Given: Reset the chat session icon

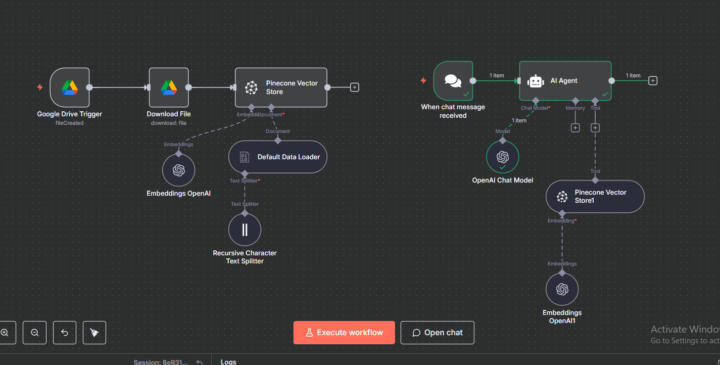Looking at the screenshot, I should (x=199, y=362).
